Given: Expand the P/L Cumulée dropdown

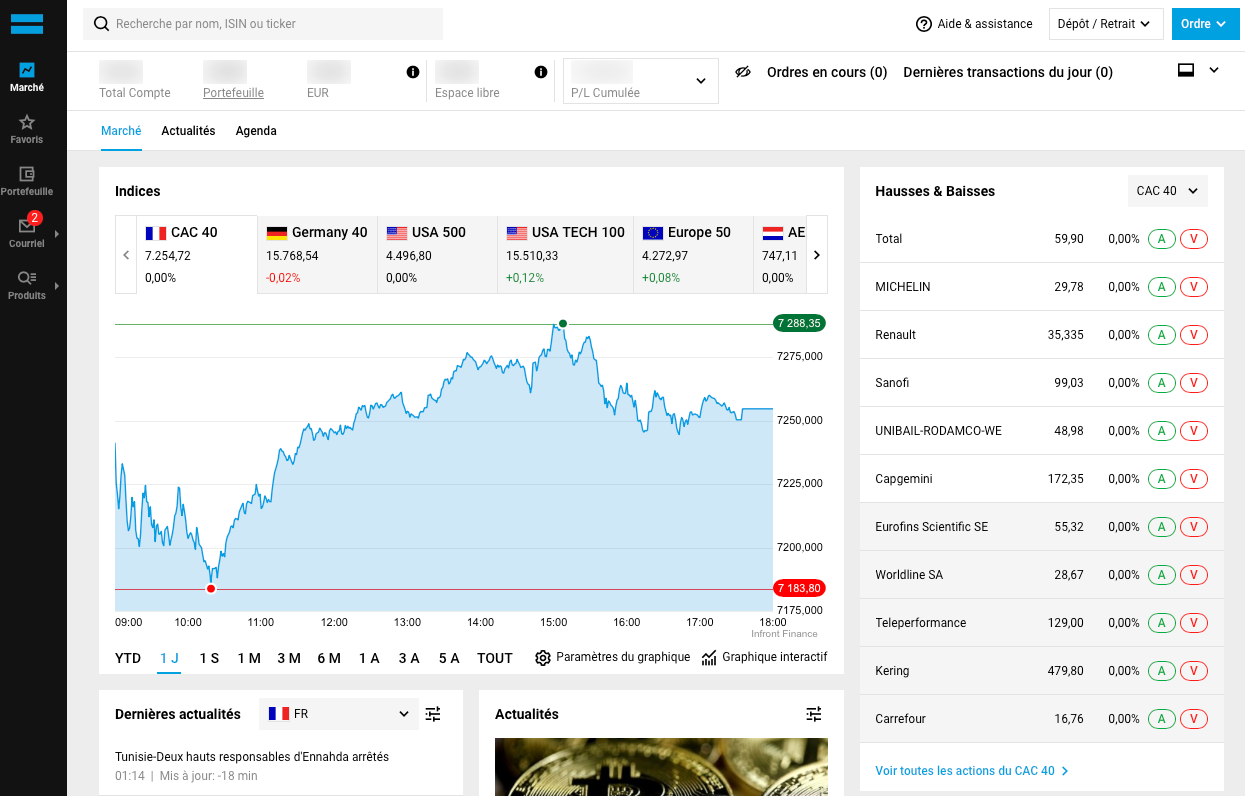Looking at the screenshot, I should pos(641,80).
